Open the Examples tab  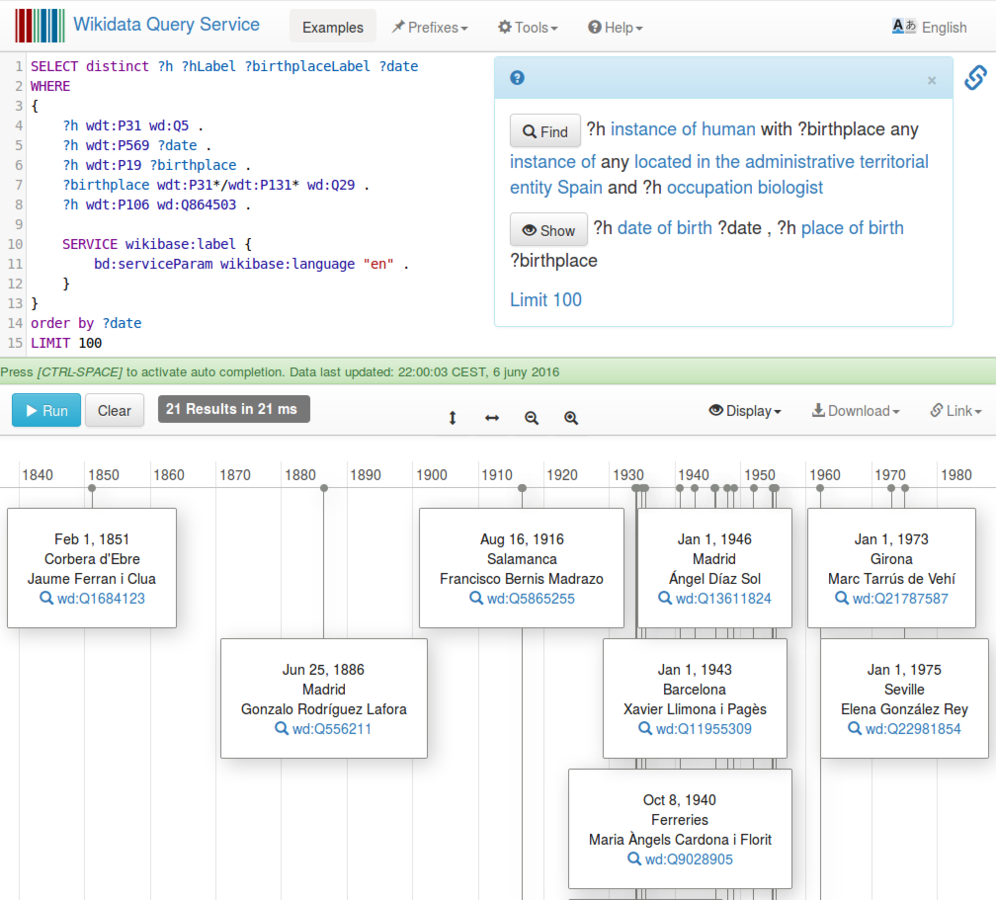tap(332, 27)
